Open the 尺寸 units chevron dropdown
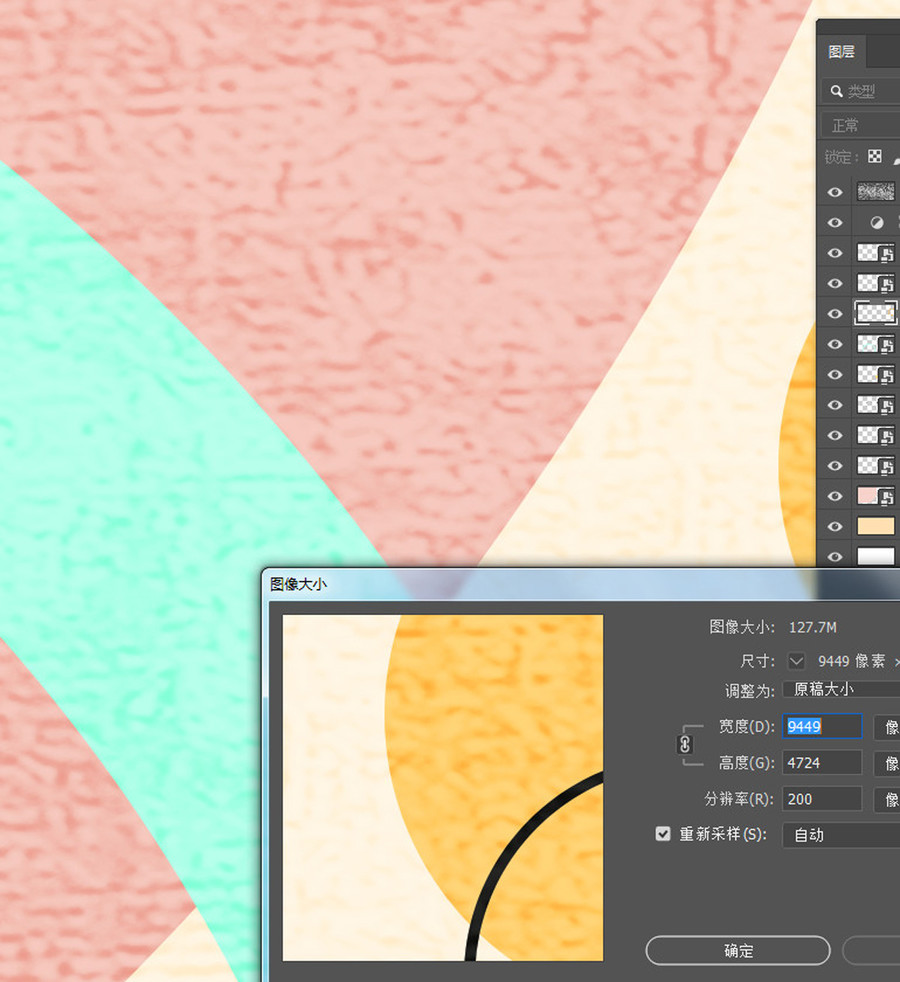Viewport: 900px width, 982px height. click(796, 661)
